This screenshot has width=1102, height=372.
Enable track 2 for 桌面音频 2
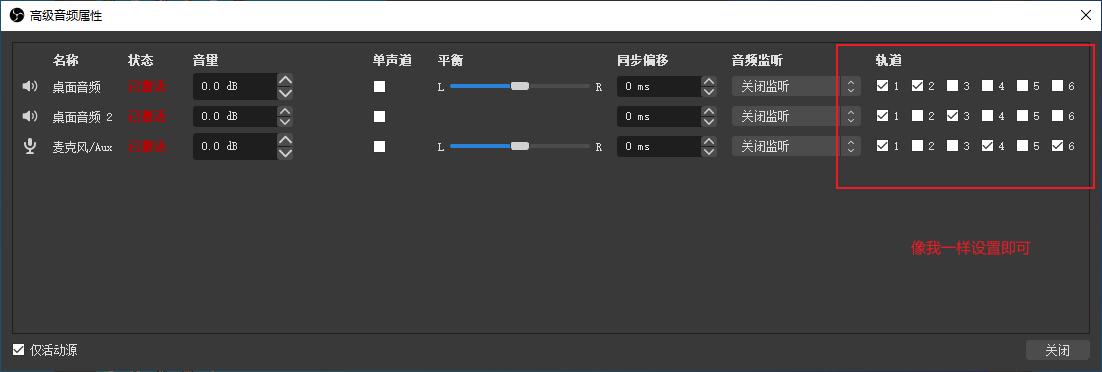coord(917,116)
